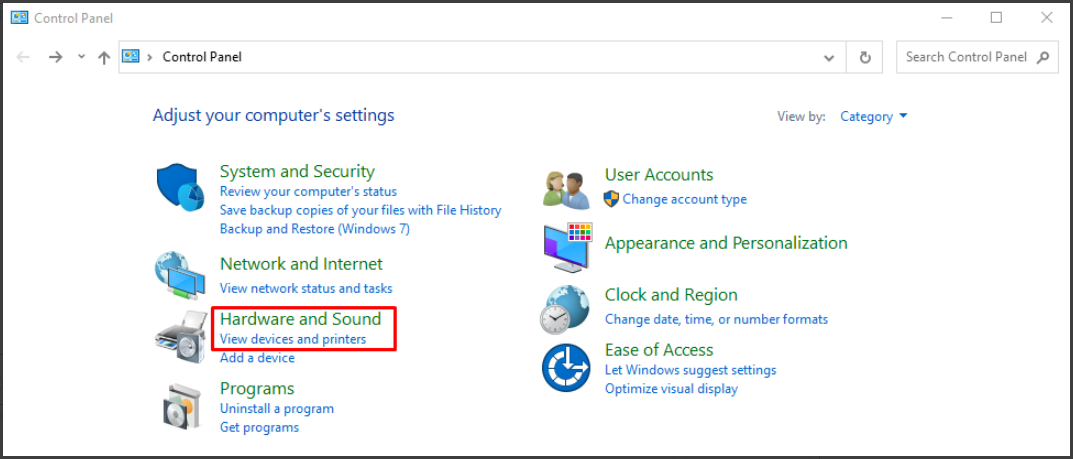Open Backup and Restore (Windows 7)
The image size is (1073, 459).
(315, 228)
